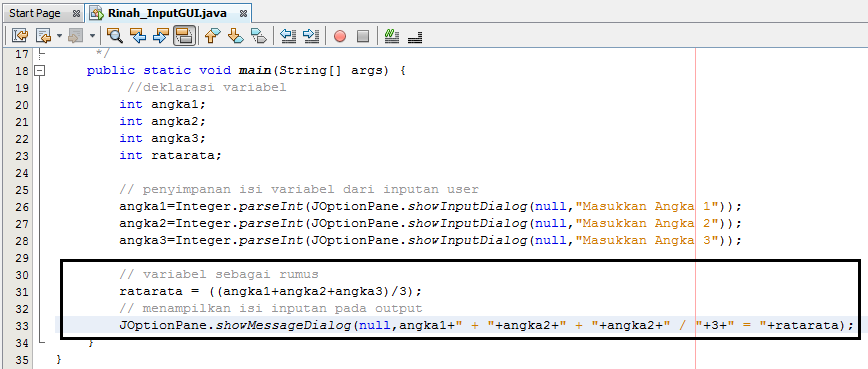The image size is (868, 369).
Task: Place cursor on 'int angka1;' line
Action: (x=162, y=105)
